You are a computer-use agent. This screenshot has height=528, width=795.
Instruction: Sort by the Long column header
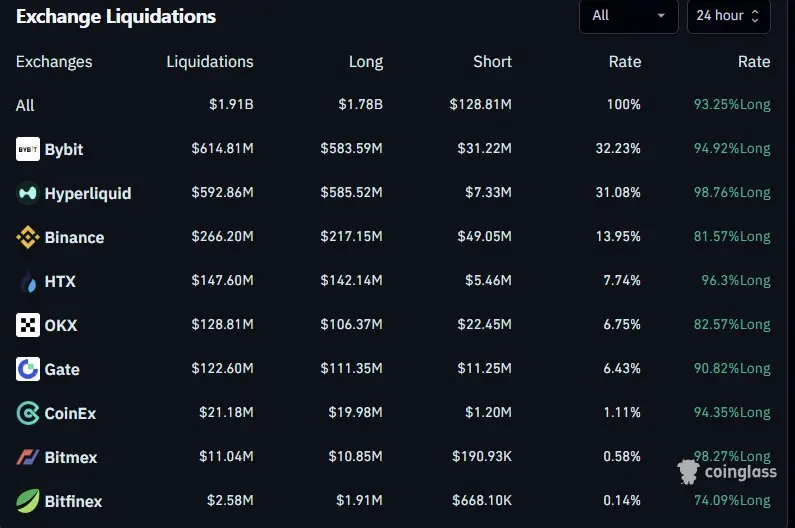click(x=366, y=62)
